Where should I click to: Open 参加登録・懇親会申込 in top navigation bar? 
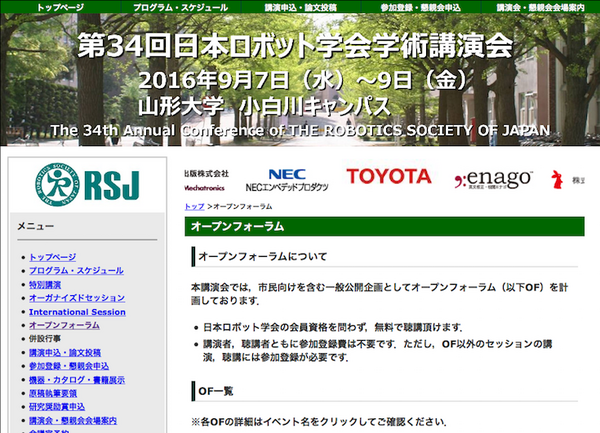pos(419,6)
